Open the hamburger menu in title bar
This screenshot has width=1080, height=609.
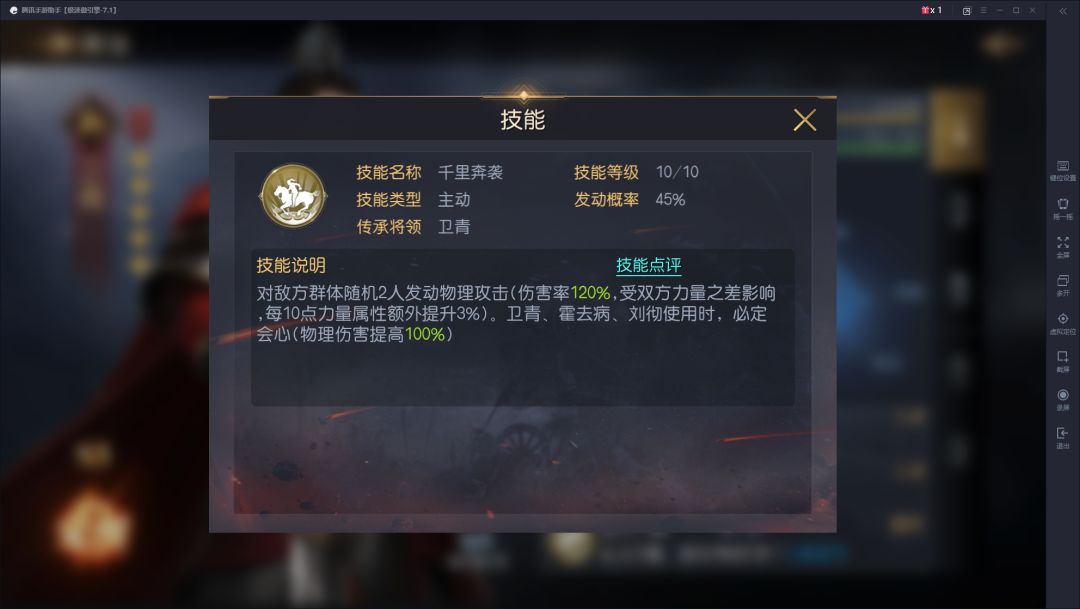point(984,10)
